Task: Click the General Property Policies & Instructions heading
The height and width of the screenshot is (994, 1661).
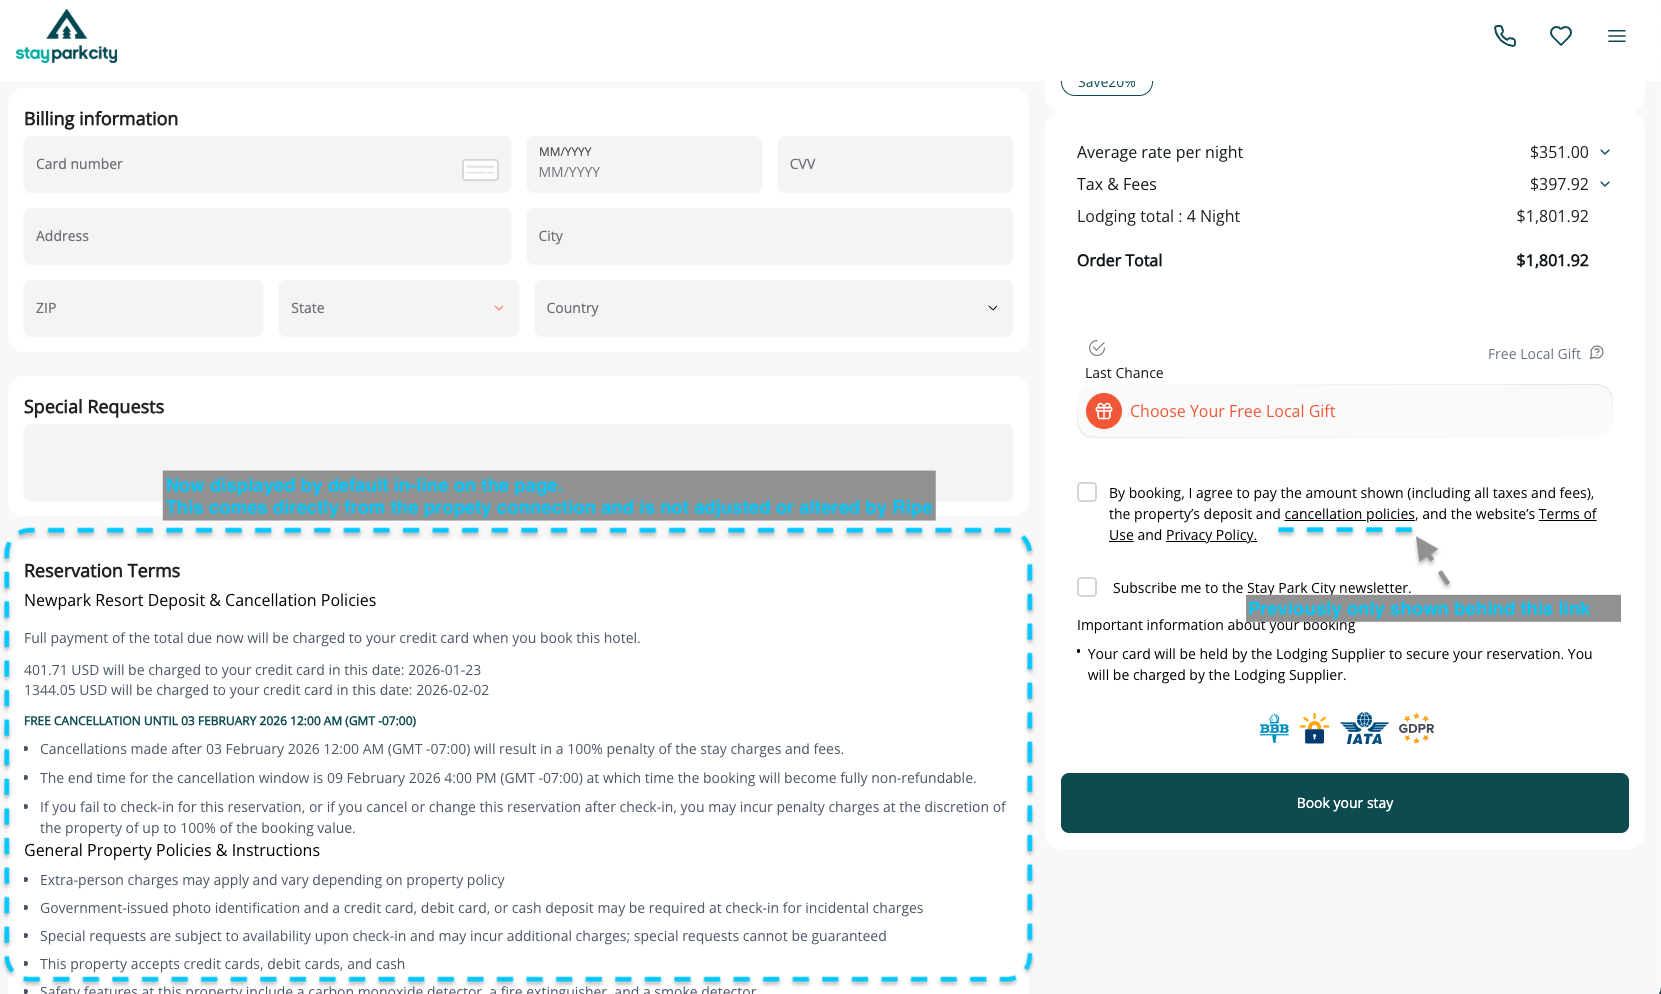Action: click(x=172, y=850)
